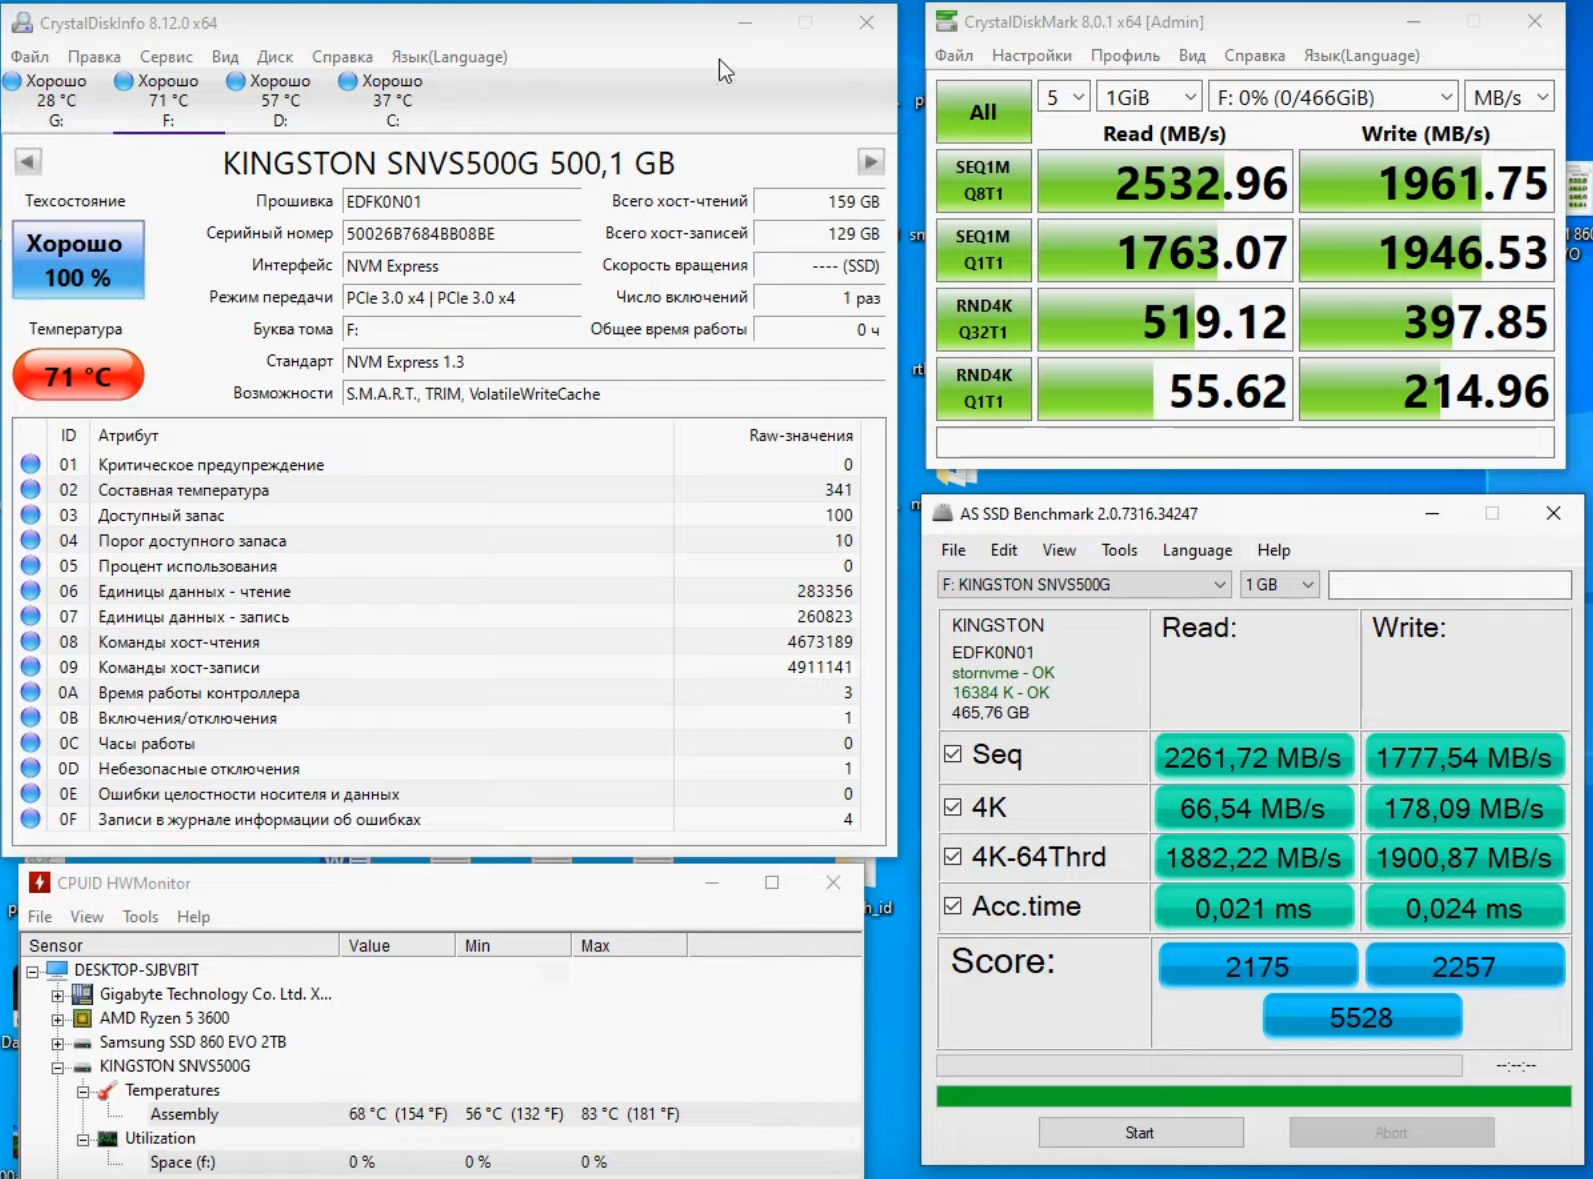
Task: Open the Профиль menu in CrystalDiskMark
Action: point(1125,56)
